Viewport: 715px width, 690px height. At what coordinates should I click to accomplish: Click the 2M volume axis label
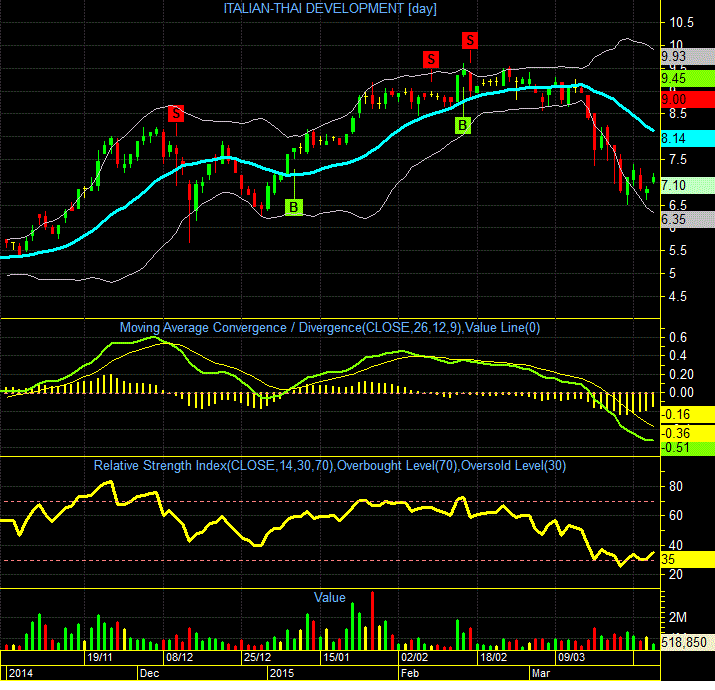pyautogui.click(x=678, y=617)
